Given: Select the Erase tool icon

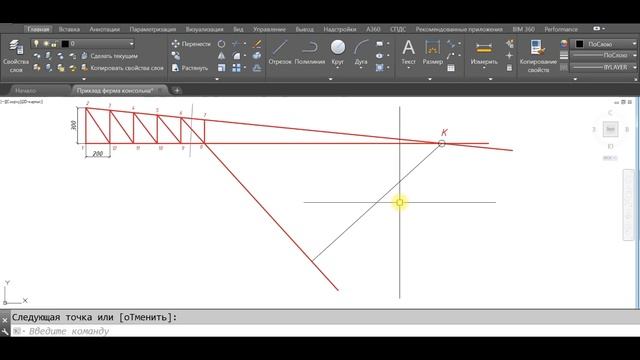Looking at the screenshot, I should 257,44.
